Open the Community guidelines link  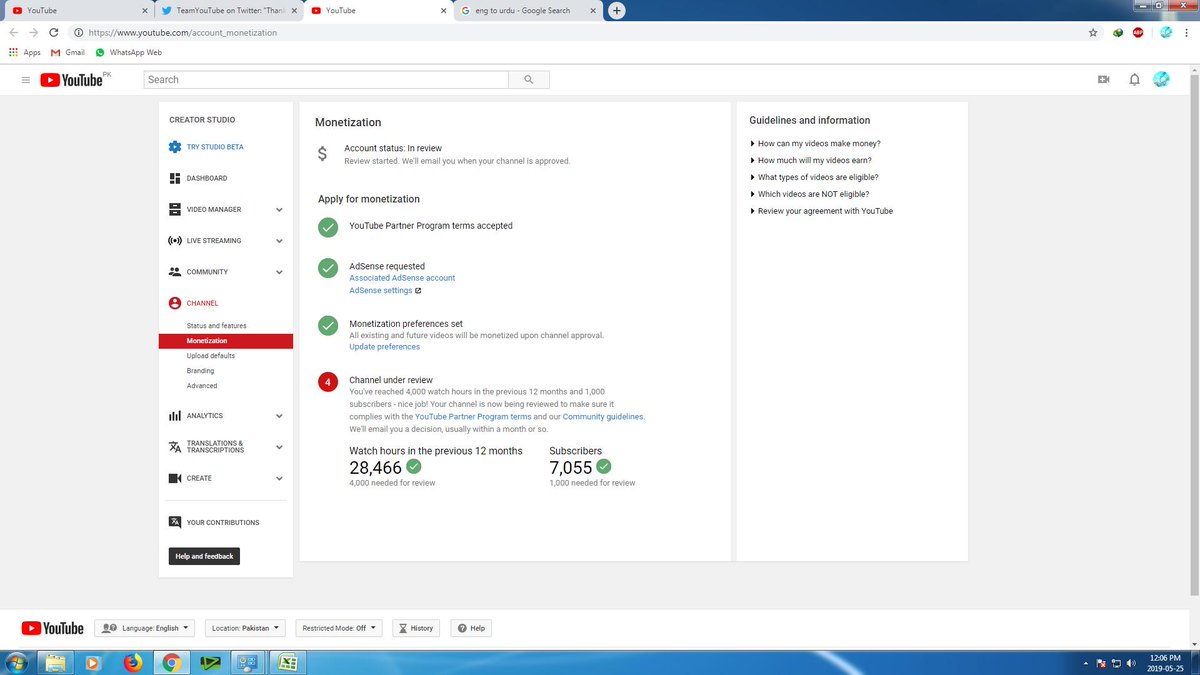(x=603, y=416)
